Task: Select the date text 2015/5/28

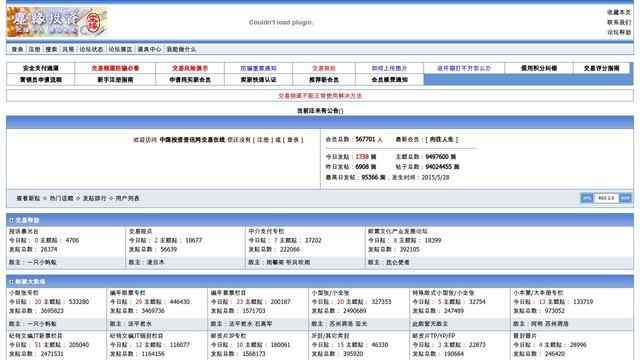Action: click(x=436, y=178)
